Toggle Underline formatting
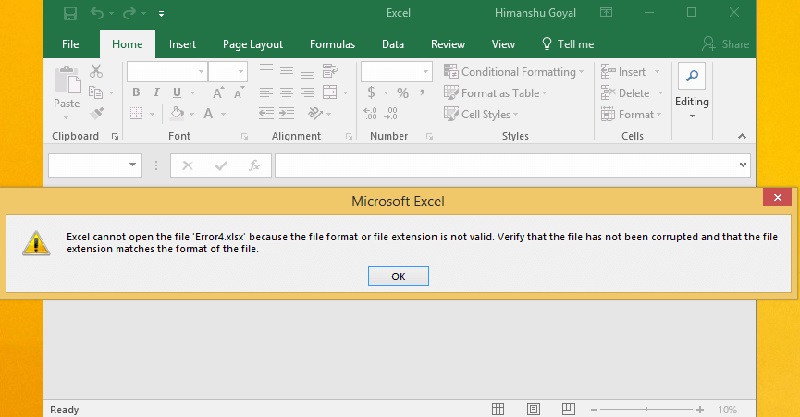Viewport: 800px width, 417px height. pos(177,92)
